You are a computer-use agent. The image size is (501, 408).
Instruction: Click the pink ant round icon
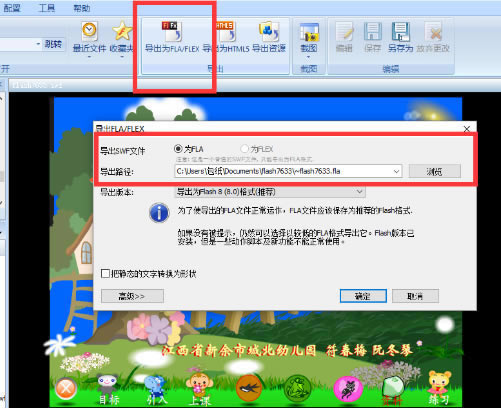pyautogui.click(x=348, y=389)
